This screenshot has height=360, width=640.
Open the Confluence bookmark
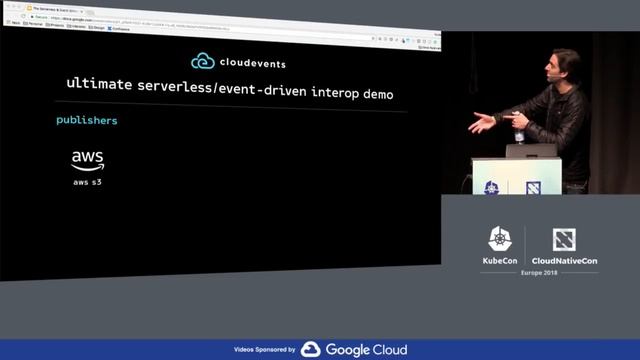[x=119, y=29]
